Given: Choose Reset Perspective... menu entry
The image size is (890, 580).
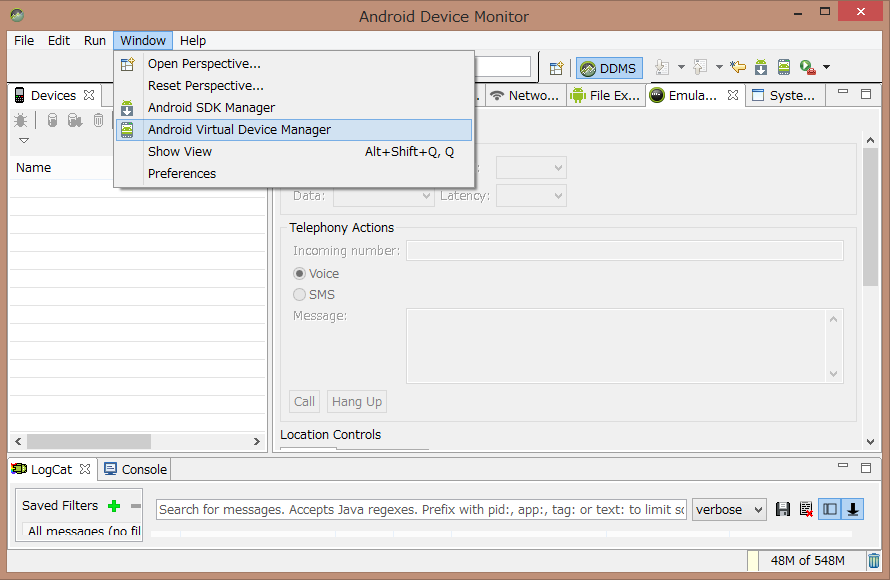Looking at the screenshot, I should pos(294,86).
